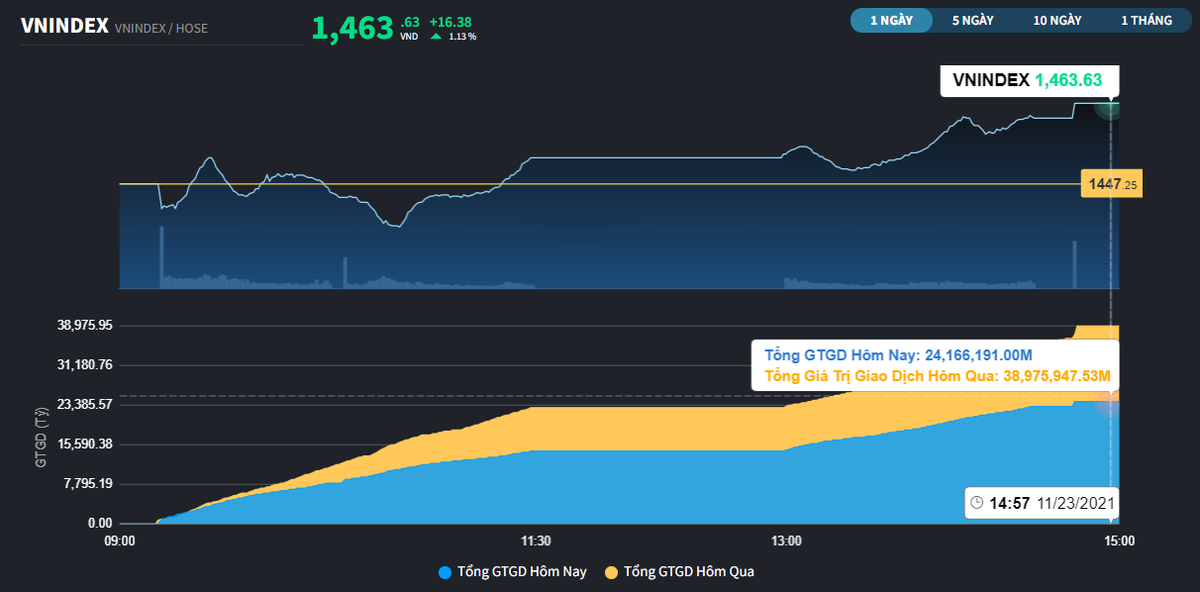Click the VNINDEX / HOSE subtitle

point(161,28)
